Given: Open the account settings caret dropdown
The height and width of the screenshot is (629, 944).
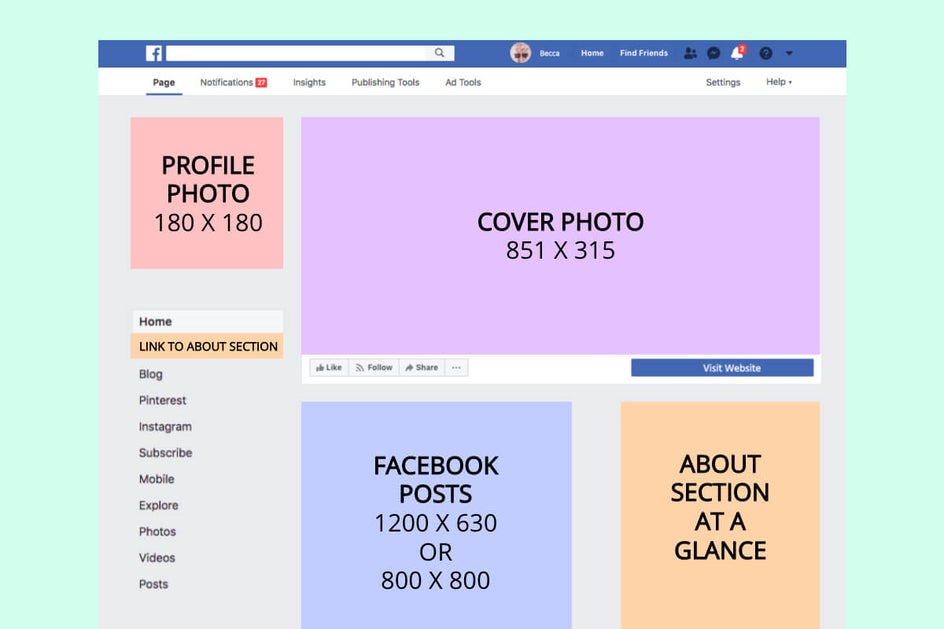Looking at the screenshot, I should (787, 53).
